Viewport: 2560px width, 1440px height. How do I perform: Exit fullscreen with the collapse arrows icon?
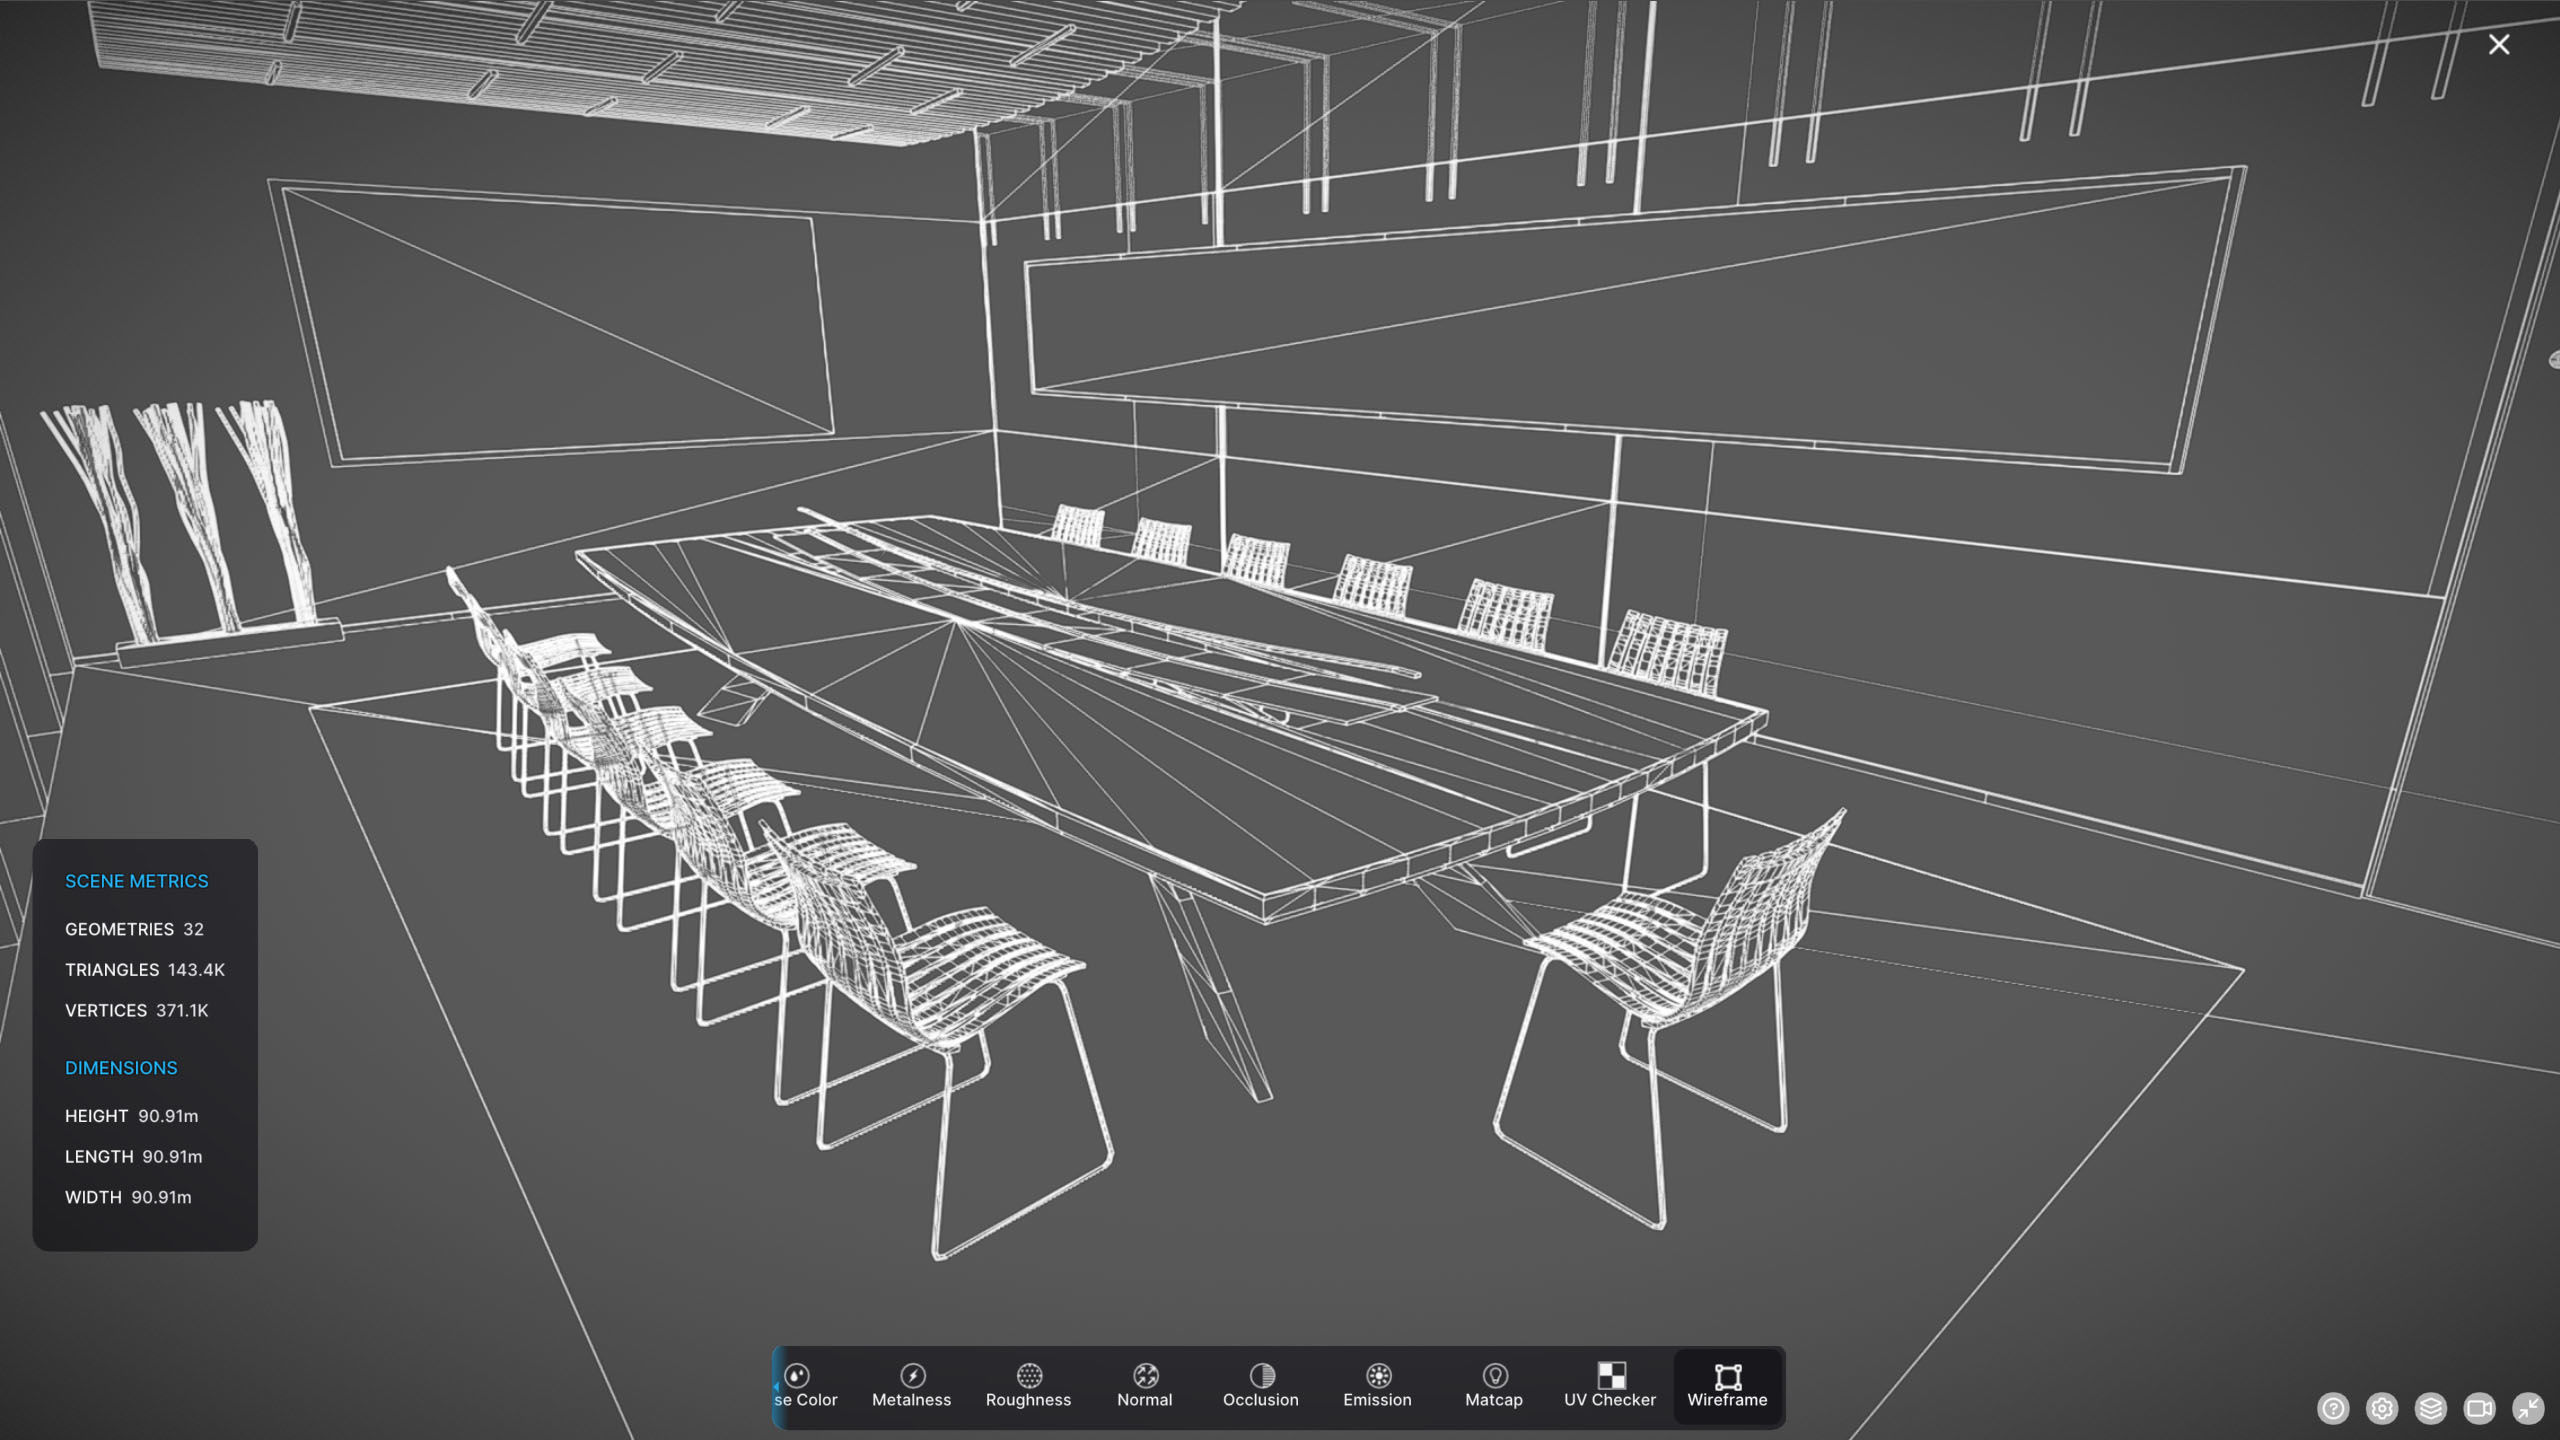2528,1408
